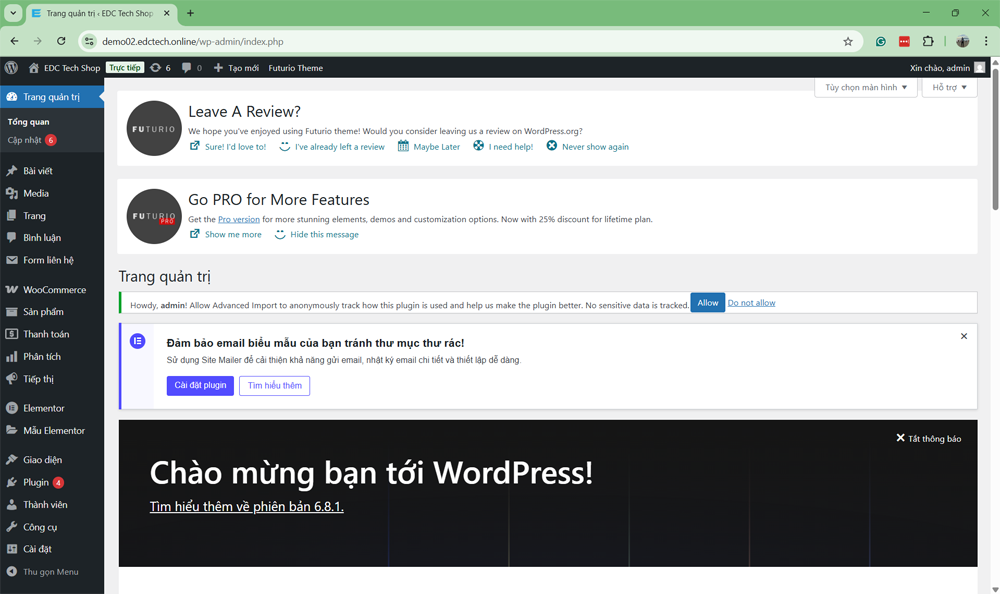Viewport: 1000px width, 594px height.
Task: Expand the Tùy chọn màn hình panel
Action: coord(865,87)
